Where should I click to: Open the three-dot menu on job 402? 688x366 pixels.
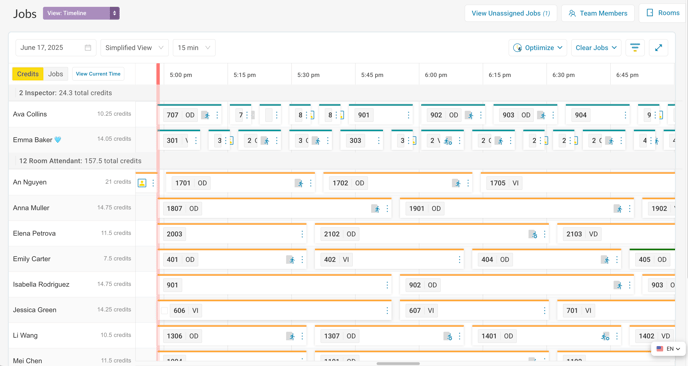(x=459, y=259)
